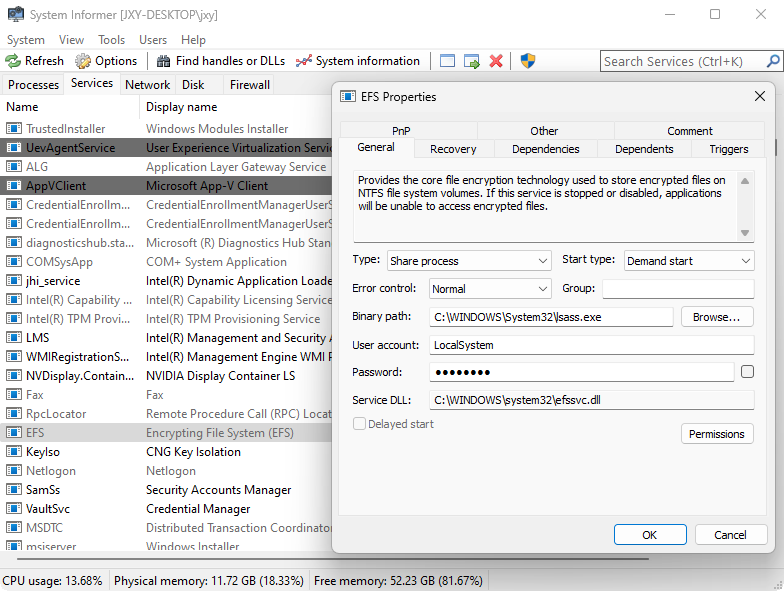Expand the Type dropdown showing Share process
The height and width of the screenshot is (591, 784).
click(469, 261)
